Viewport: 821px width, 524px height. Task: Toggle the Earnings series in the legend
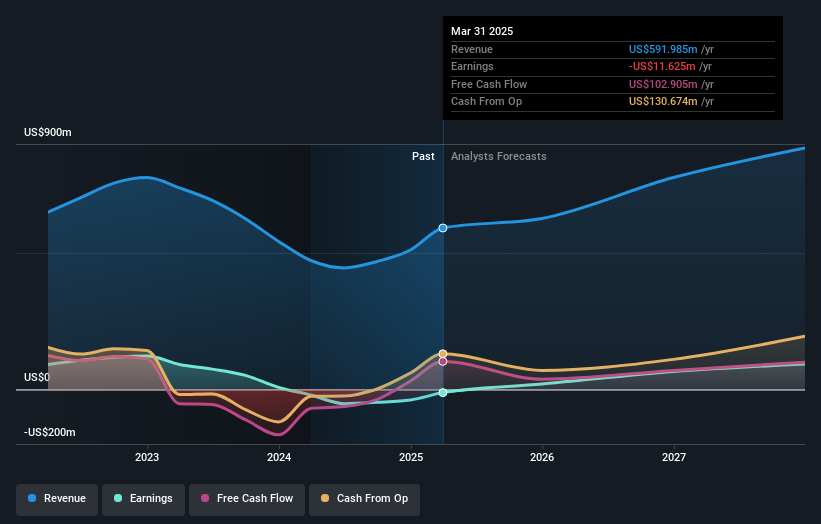pyautogui.click(x=143, y=499)
